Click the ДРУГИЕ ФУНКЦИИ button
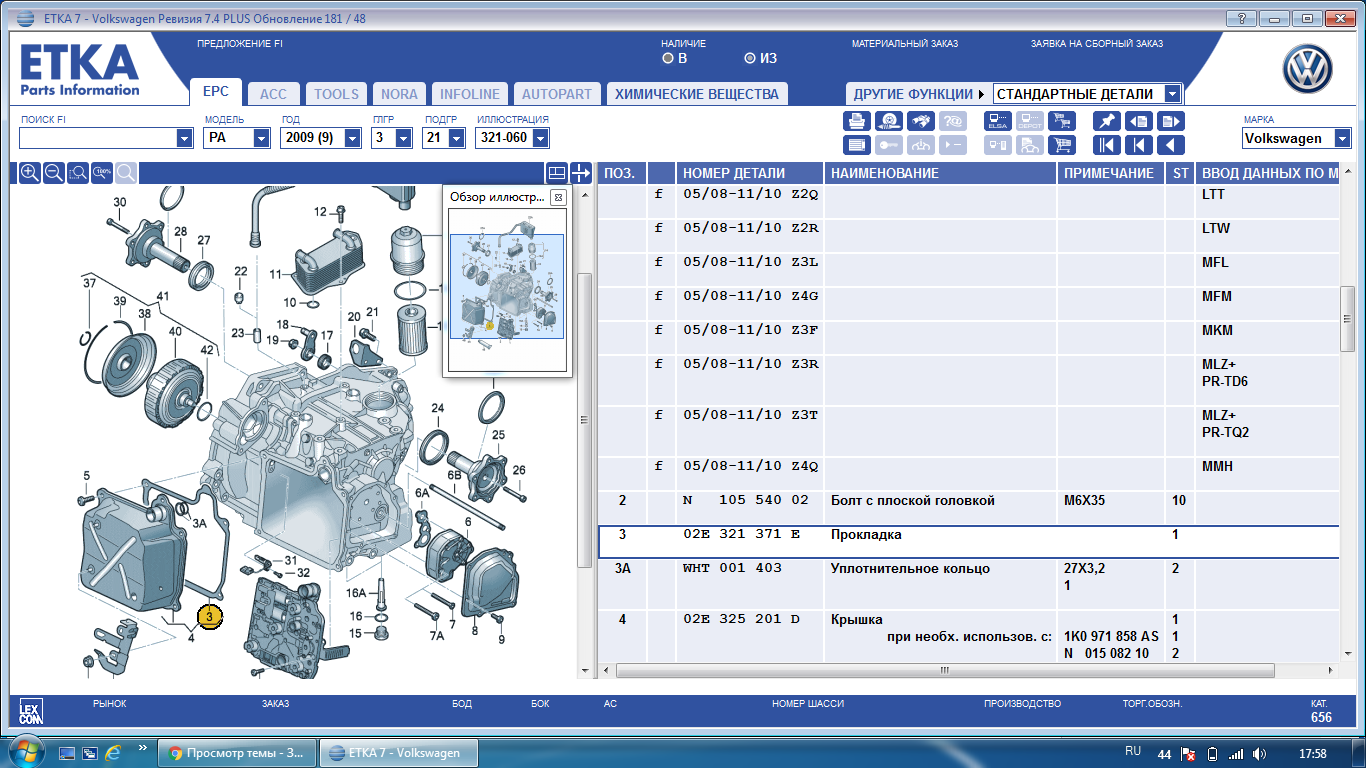Viewport: 1366px width, 768px height. tap(918, 94)
